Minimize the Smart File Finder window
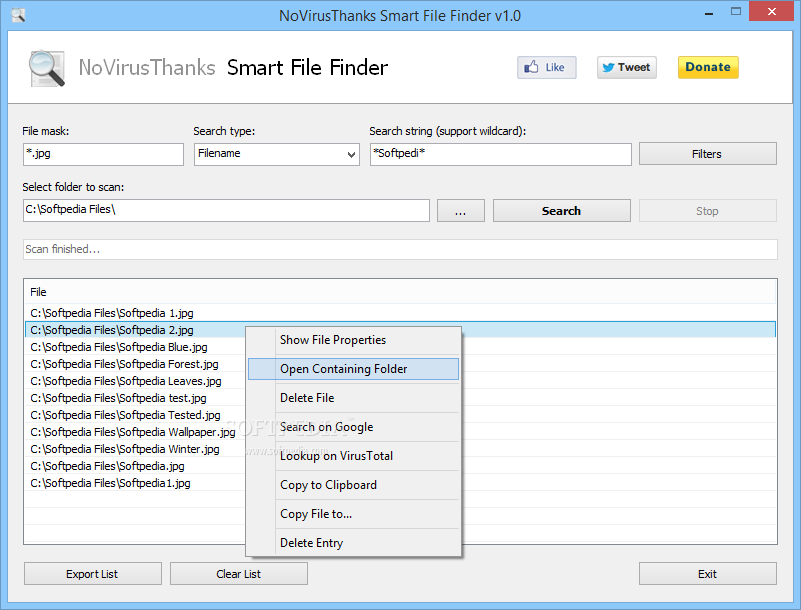This screenshot has height=610, width=801. coord(709,12)
